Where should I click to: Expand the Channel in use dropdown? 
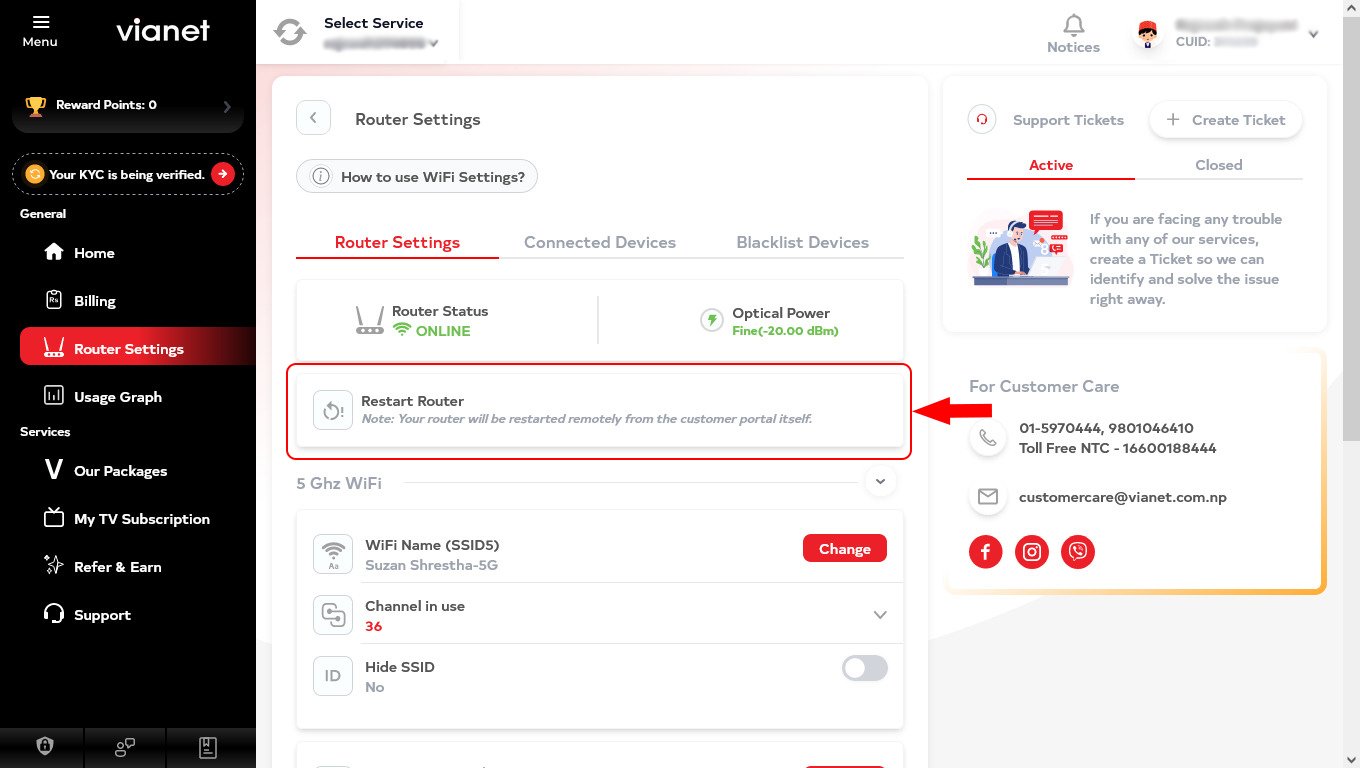pyautogui.click(x=880, y=615)
